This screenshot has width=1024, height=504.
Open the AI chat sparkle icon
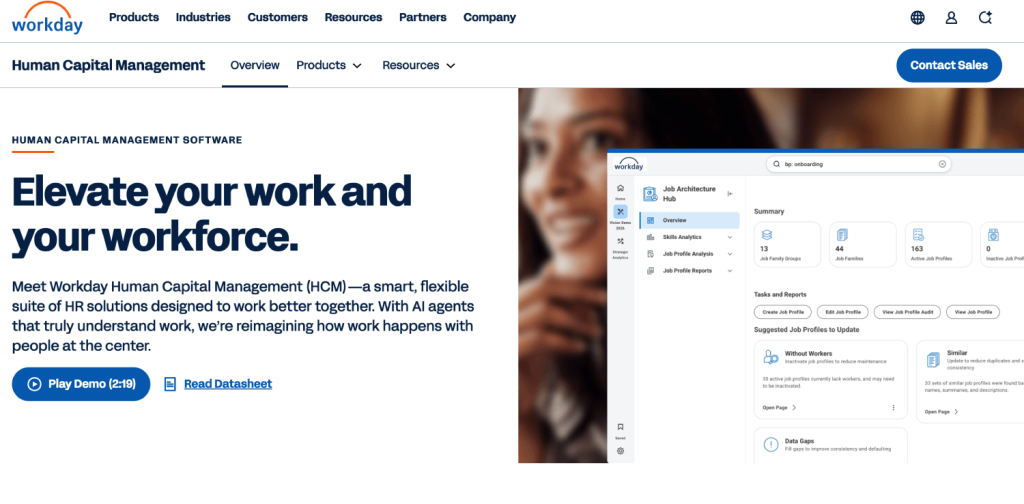[985, 18]
